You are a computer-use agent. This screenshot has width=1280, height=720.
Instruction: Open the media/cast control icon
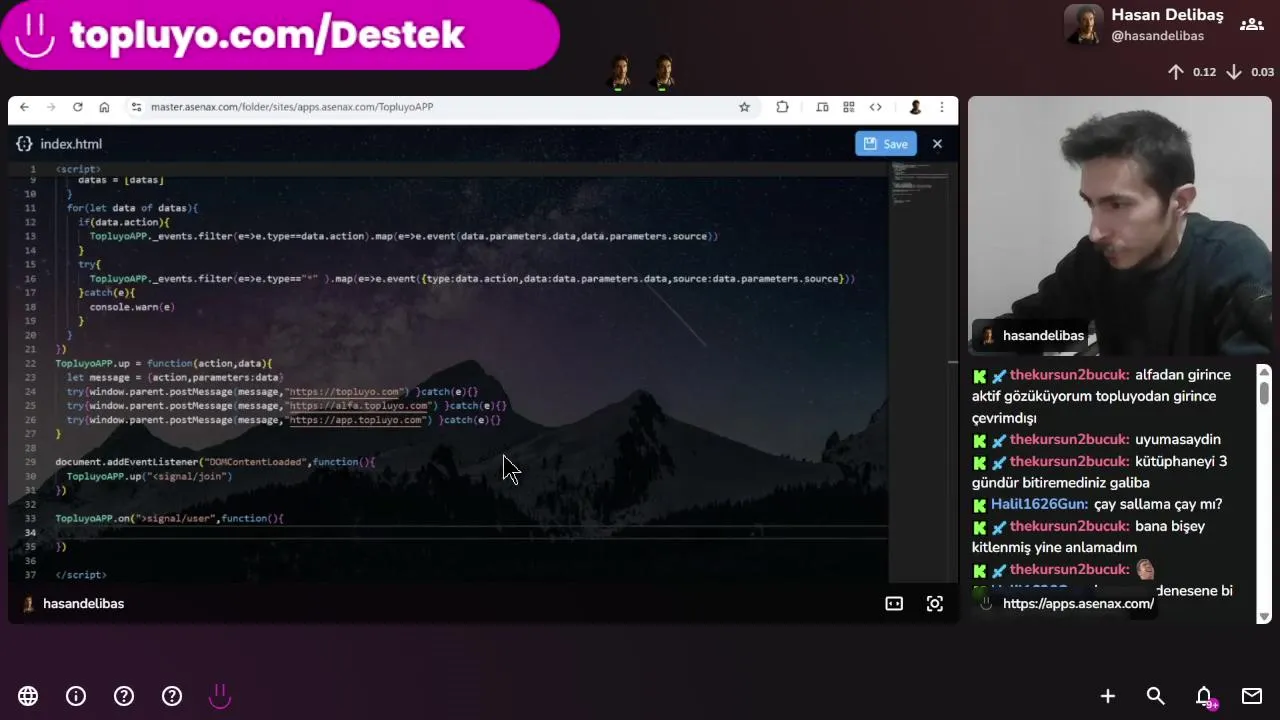click(822, 107)
